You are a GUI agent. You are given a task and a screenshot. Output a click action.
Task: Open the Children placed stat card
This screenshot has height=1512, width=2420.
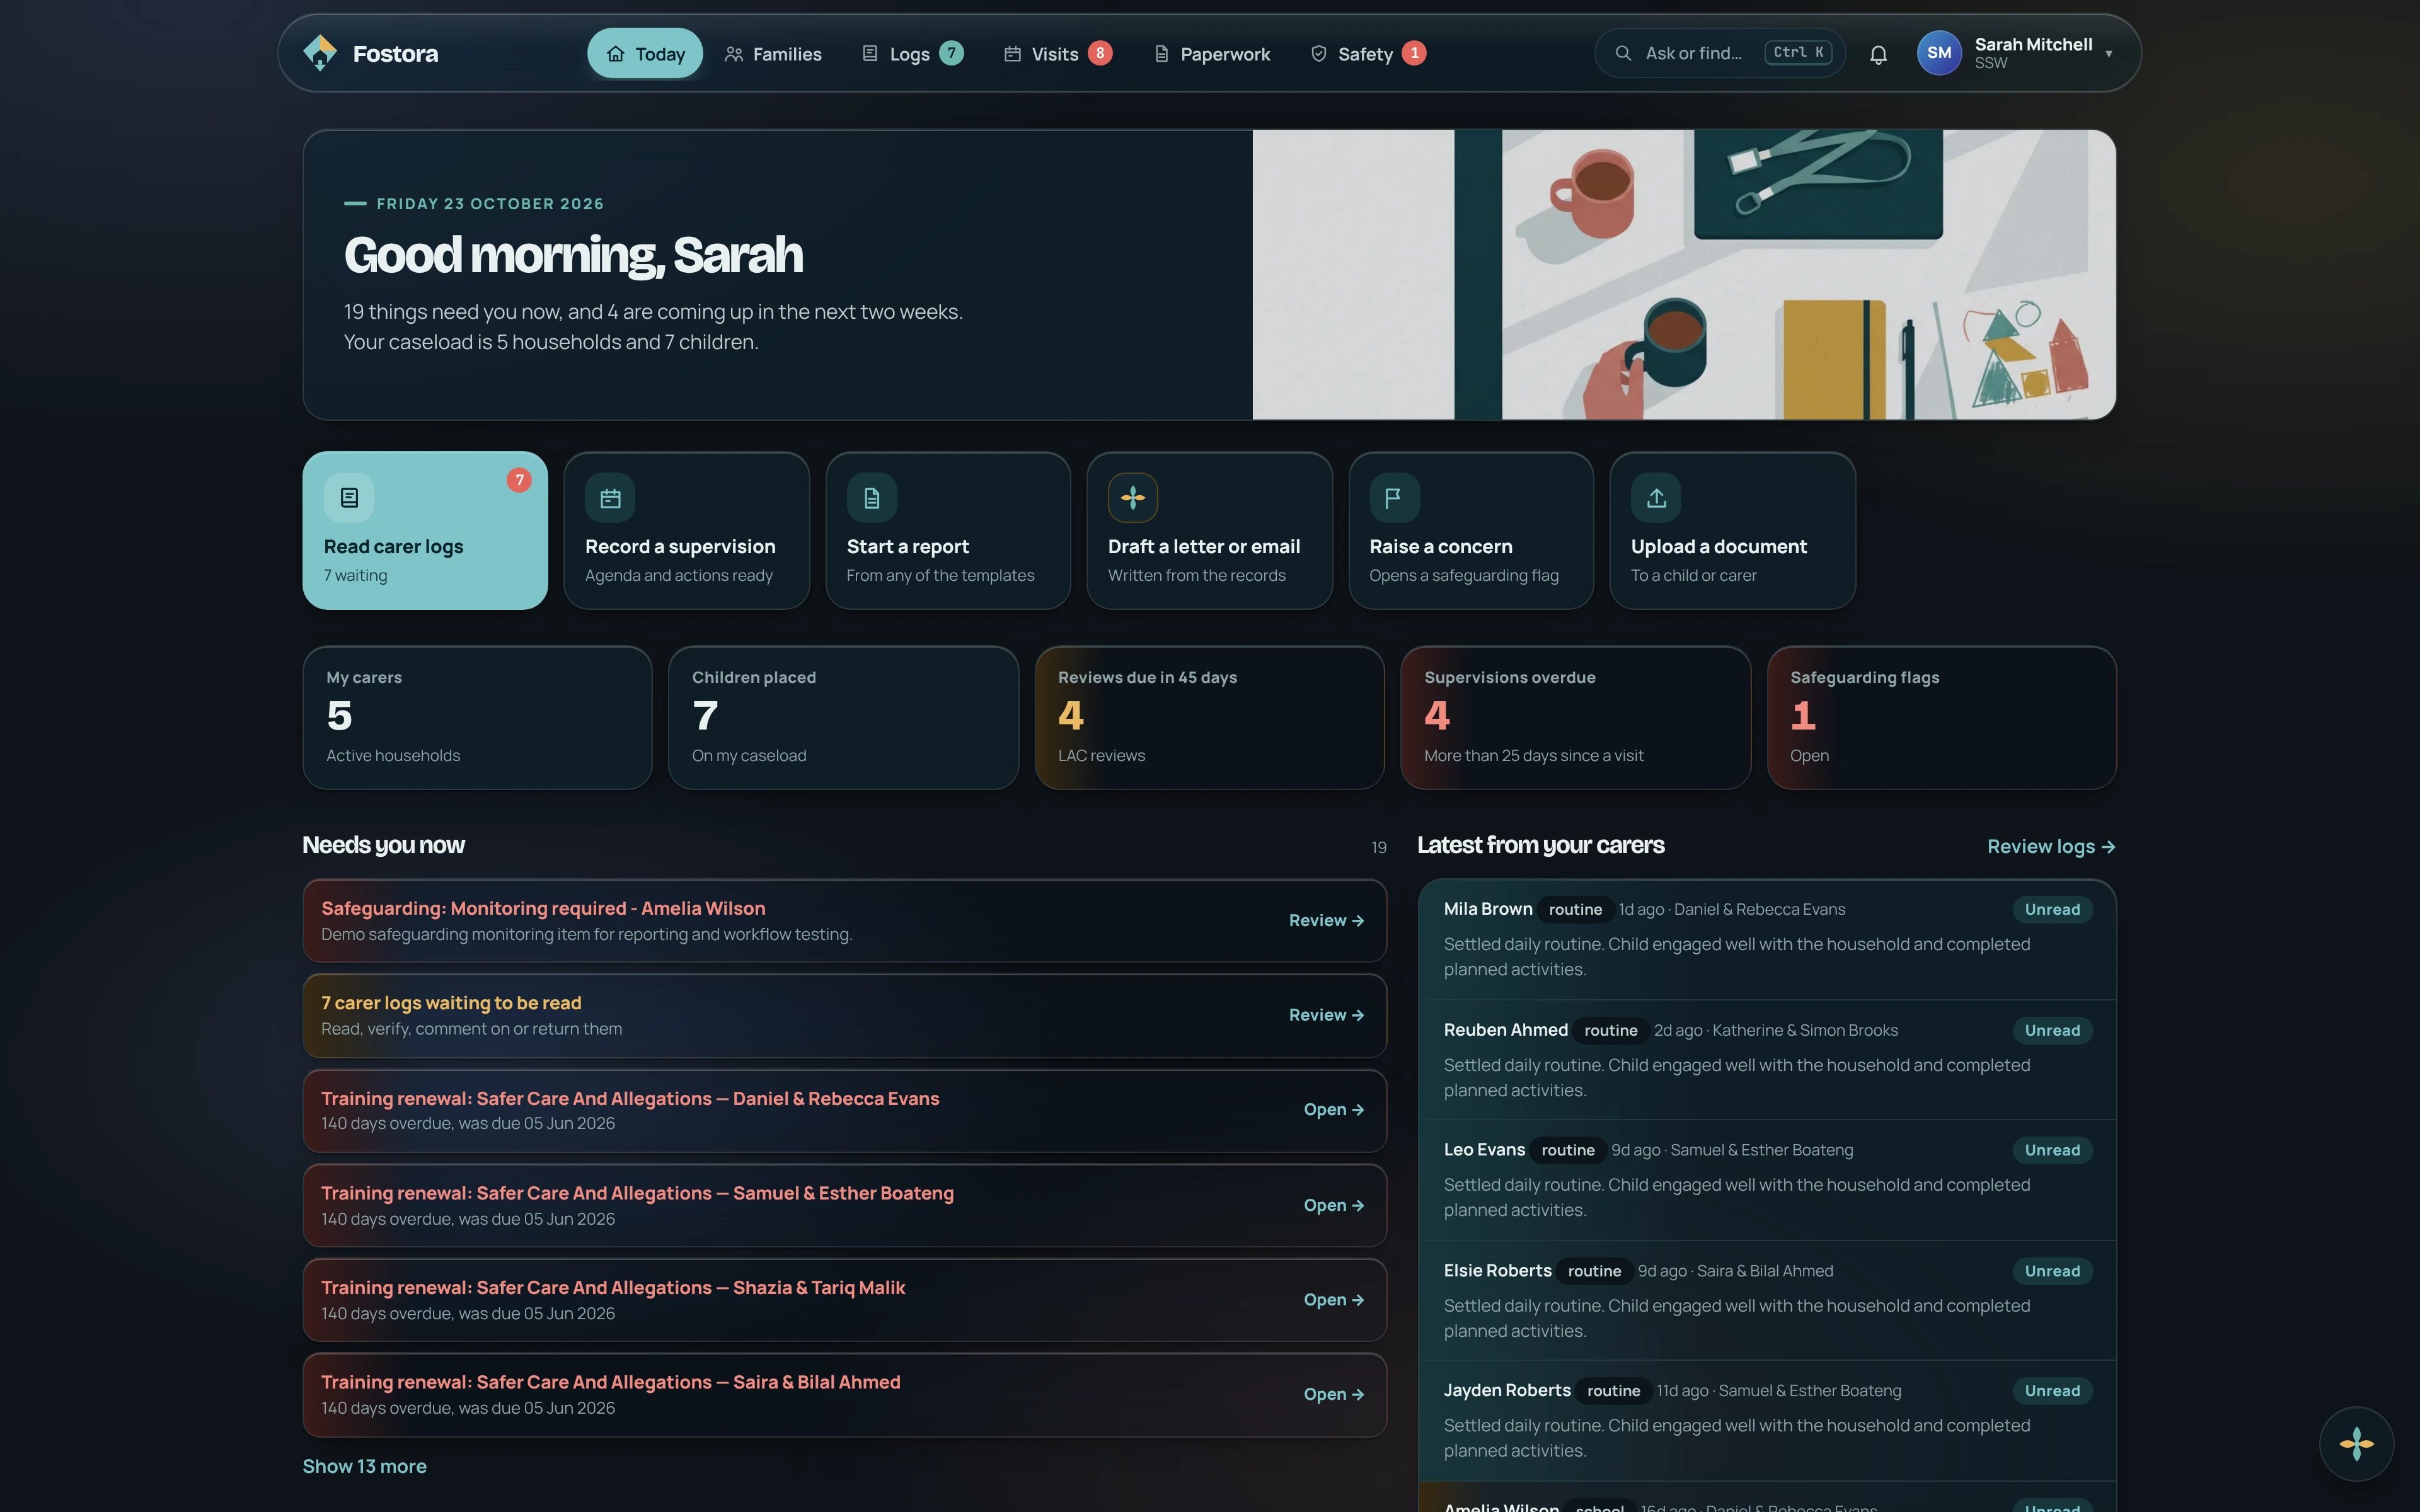click(843, 717)
